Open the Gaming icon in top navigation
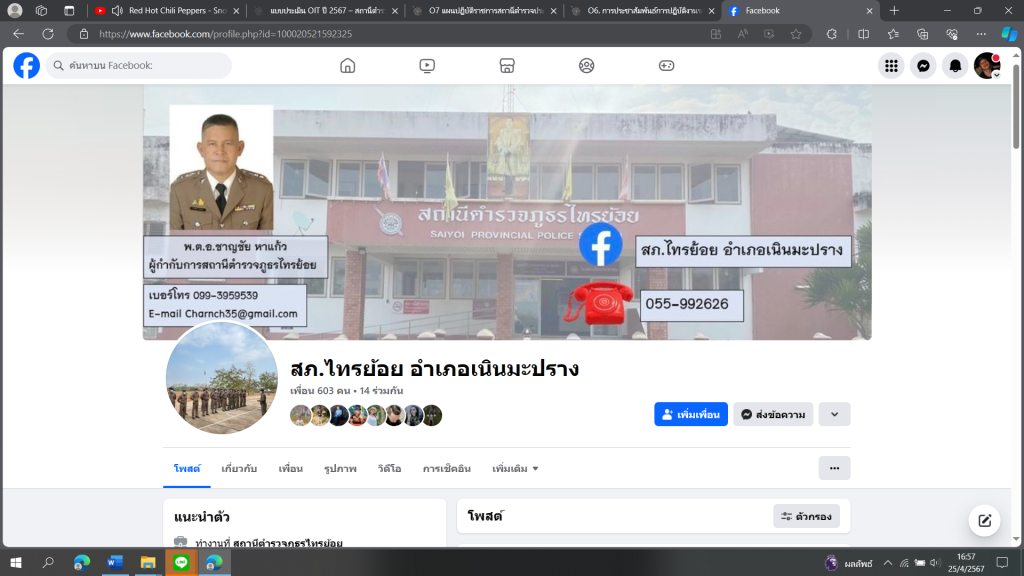This screenshot has height=576, width=1024. pyautogui.click(x=666, y=66)
